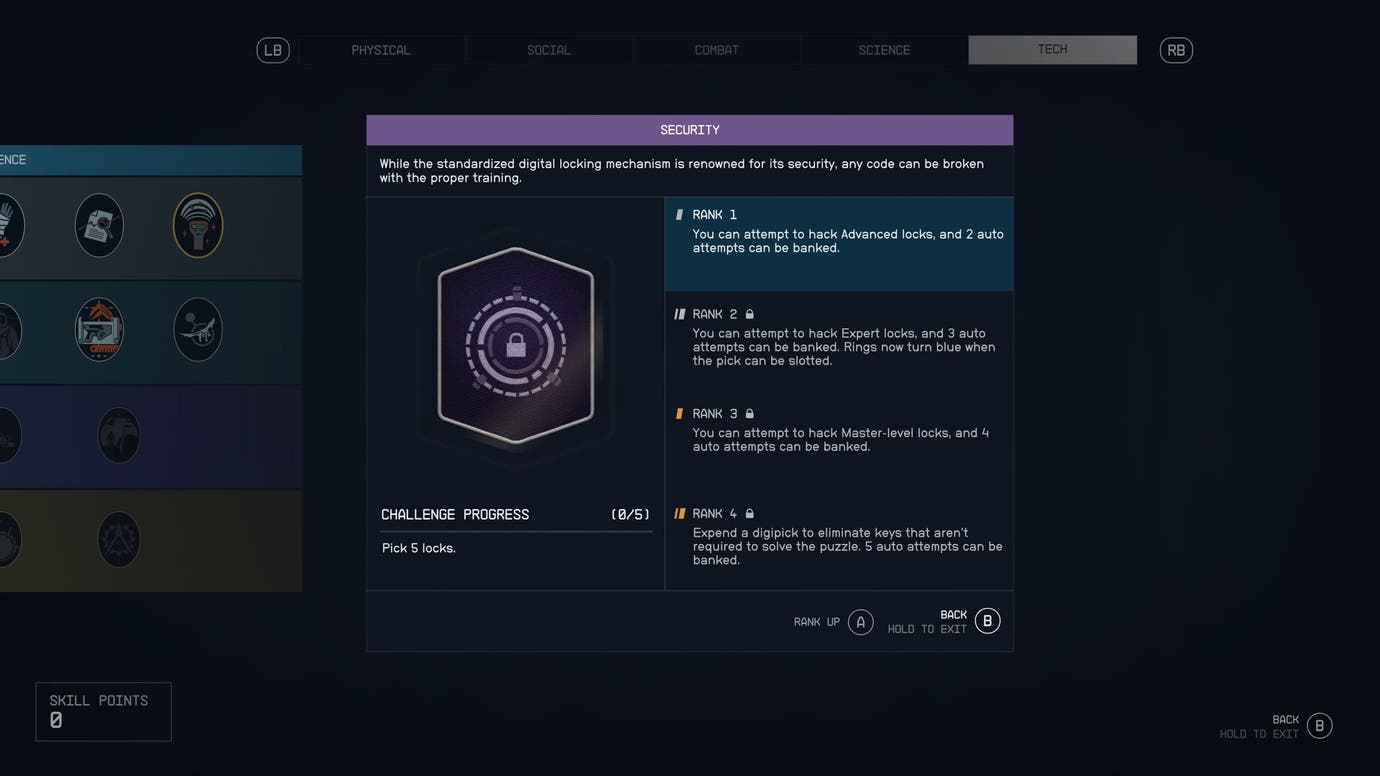Click the padlock icon beside Rank 3

pos(749,414)
